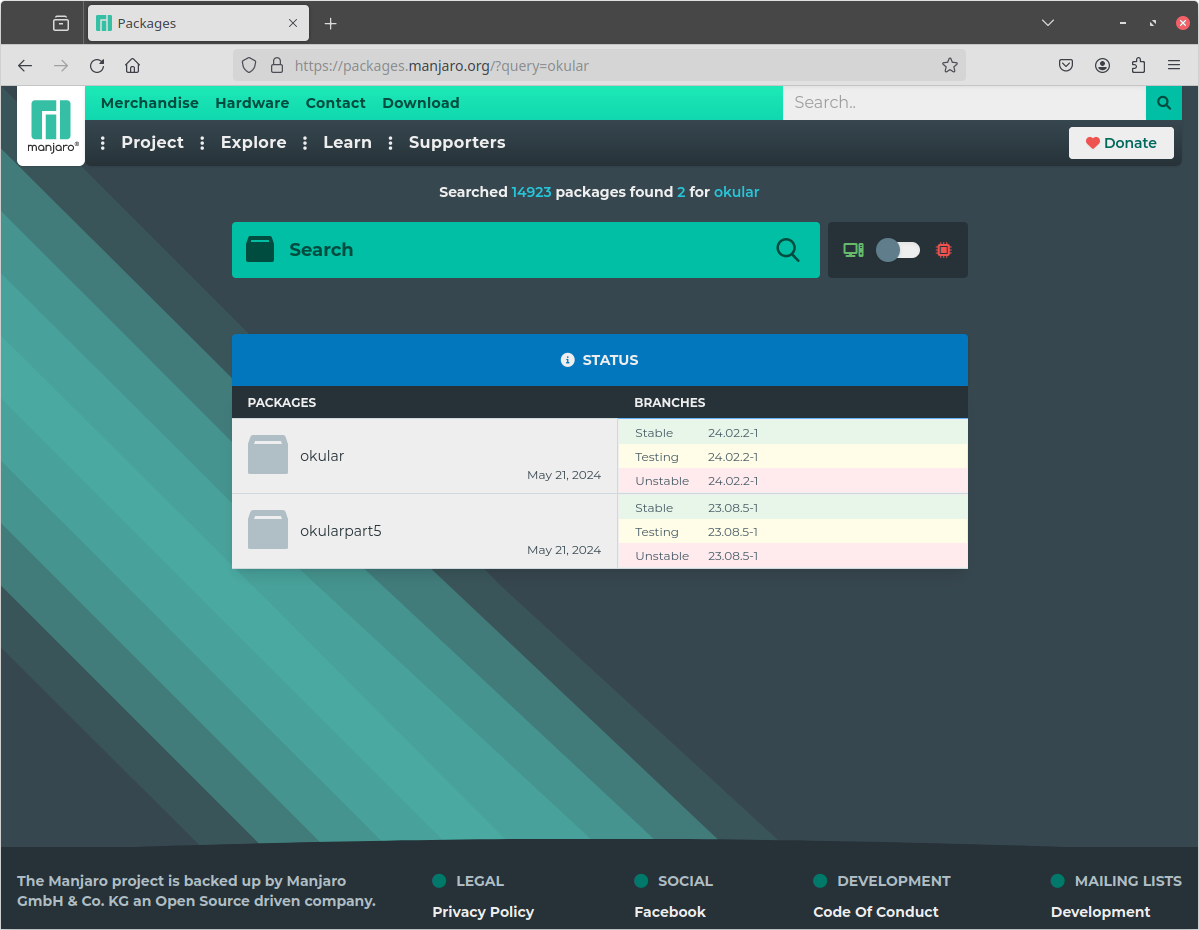Click the red ARM chip icon
This screenshot has height=930, width=1199.
(944, 250)
